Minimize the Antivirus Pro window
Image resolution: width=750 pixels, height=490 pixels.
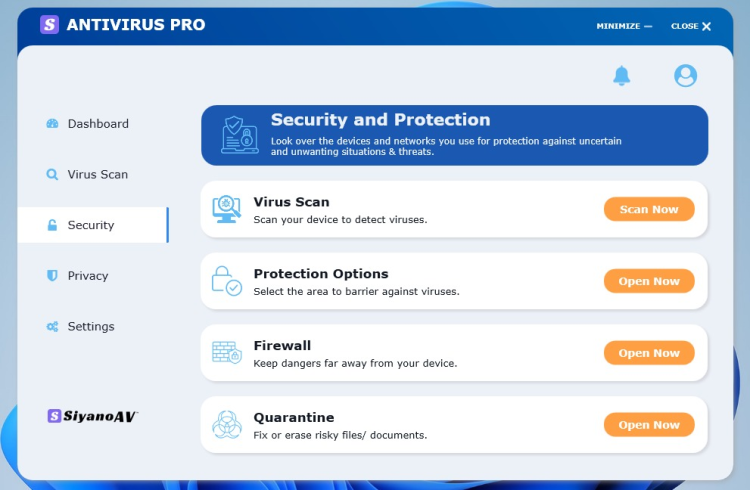(x=624, y=26)
